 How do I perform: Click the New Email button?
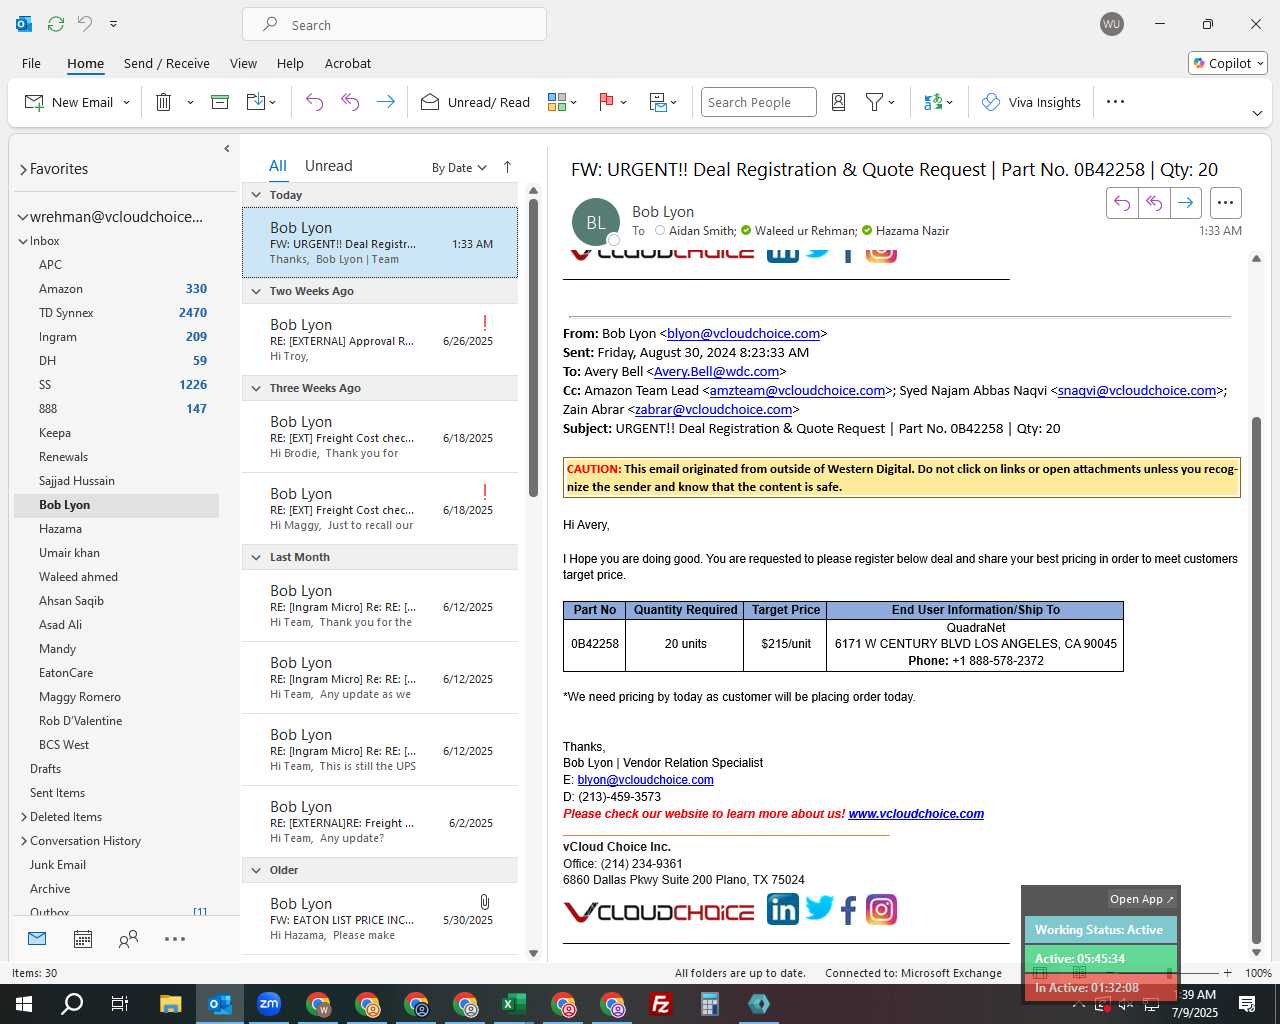tap(69, 102)
